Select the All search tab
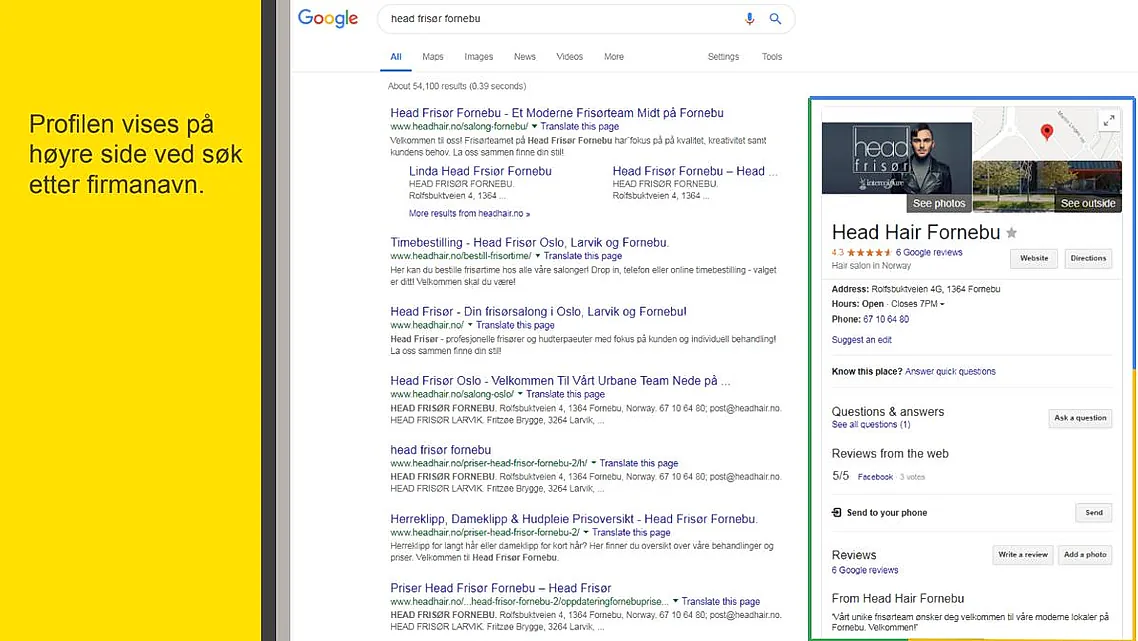This screenshot has height=641, width=1138. point(396,57)
